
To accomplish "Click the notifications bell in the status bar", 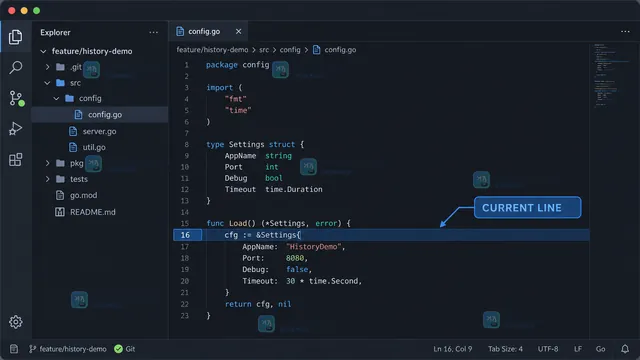I will click(x=625, y=349).
